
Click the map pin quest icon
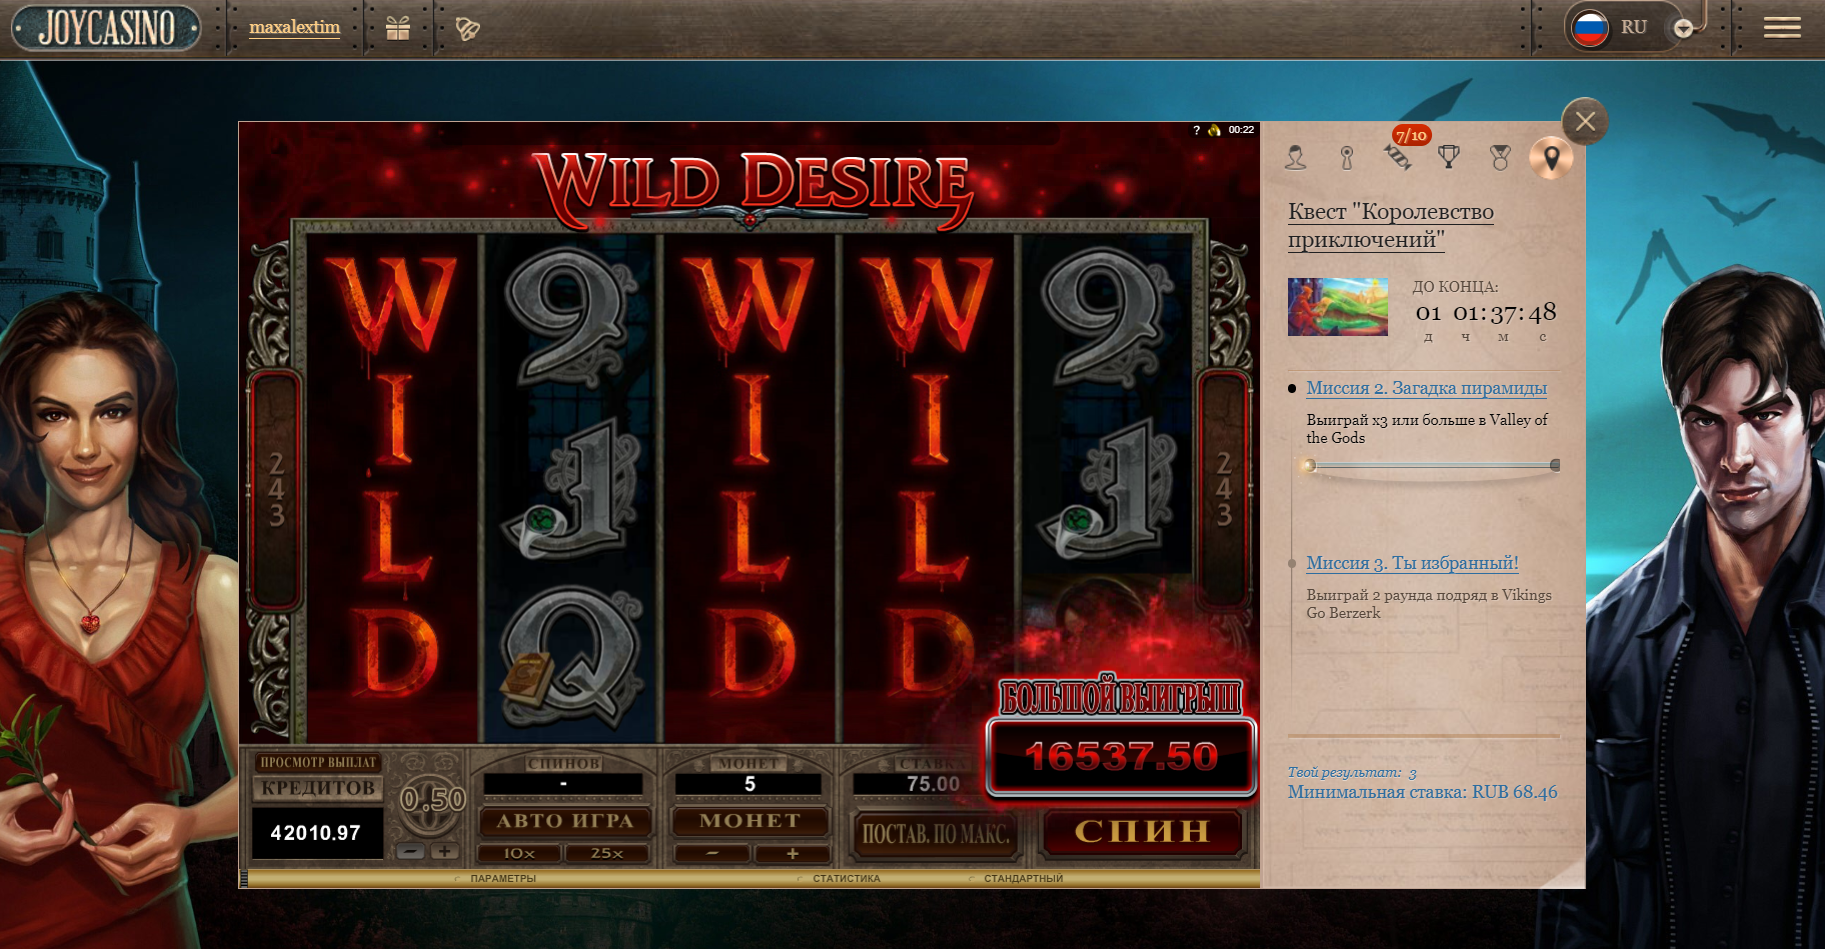1551,157
